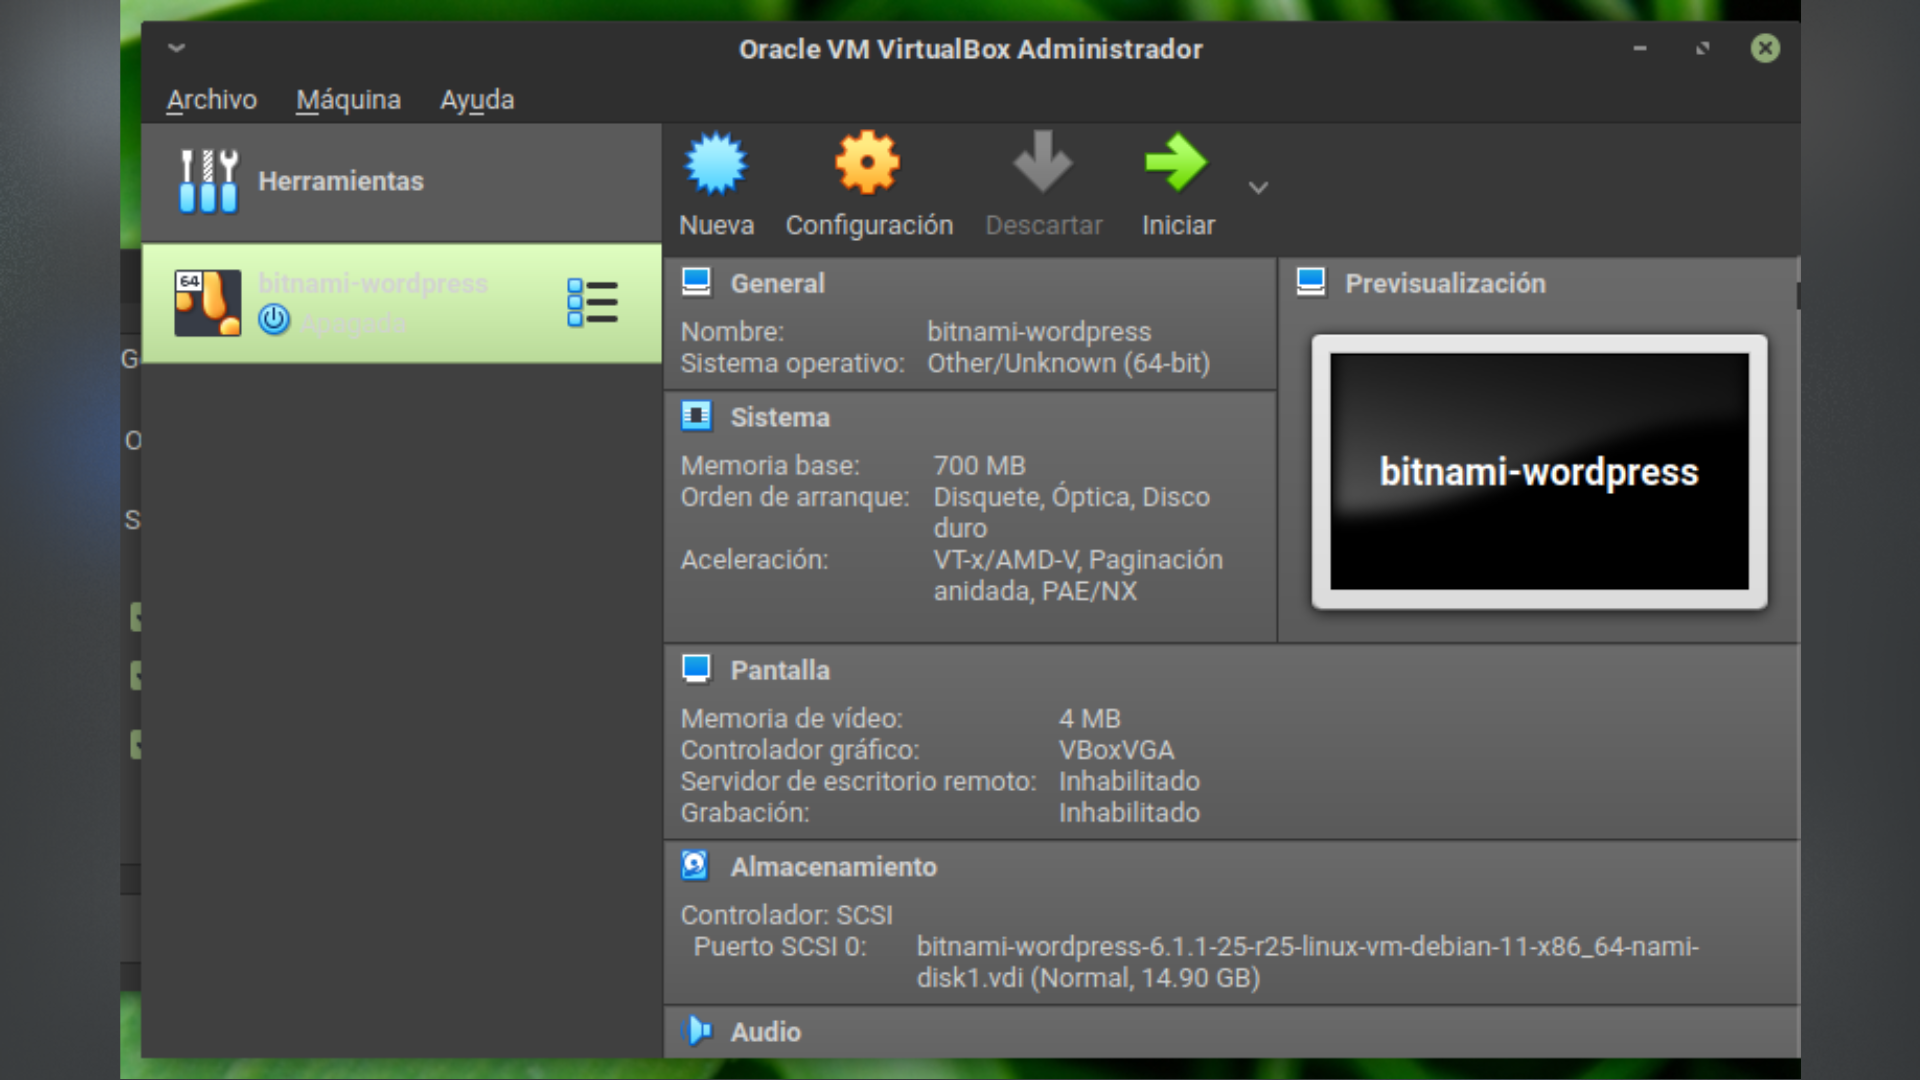Open the Archivo menu
This screenshot has height=1080, width=1920.
click(212, 100)
